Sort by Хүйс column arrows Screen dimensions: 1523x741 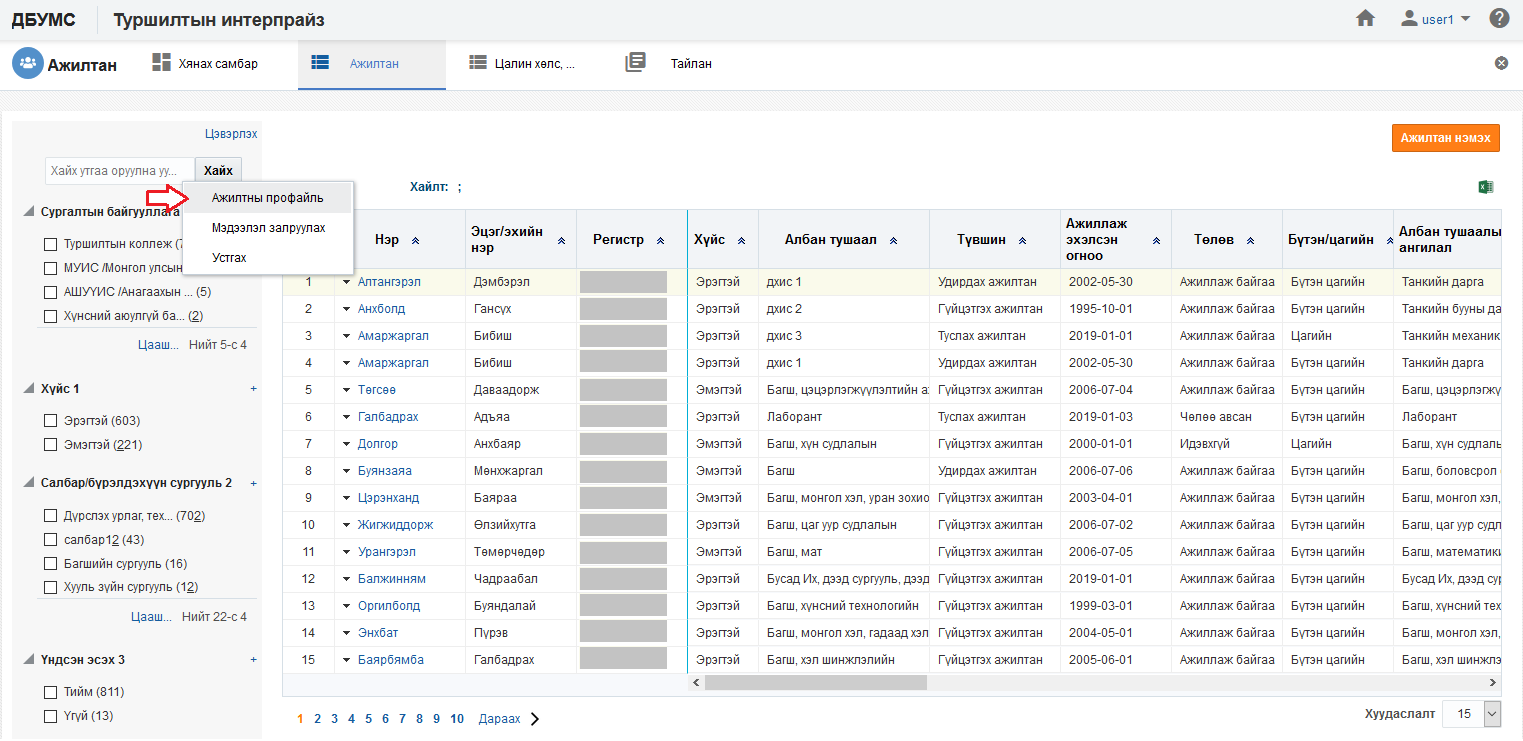(x=741, y=241)
